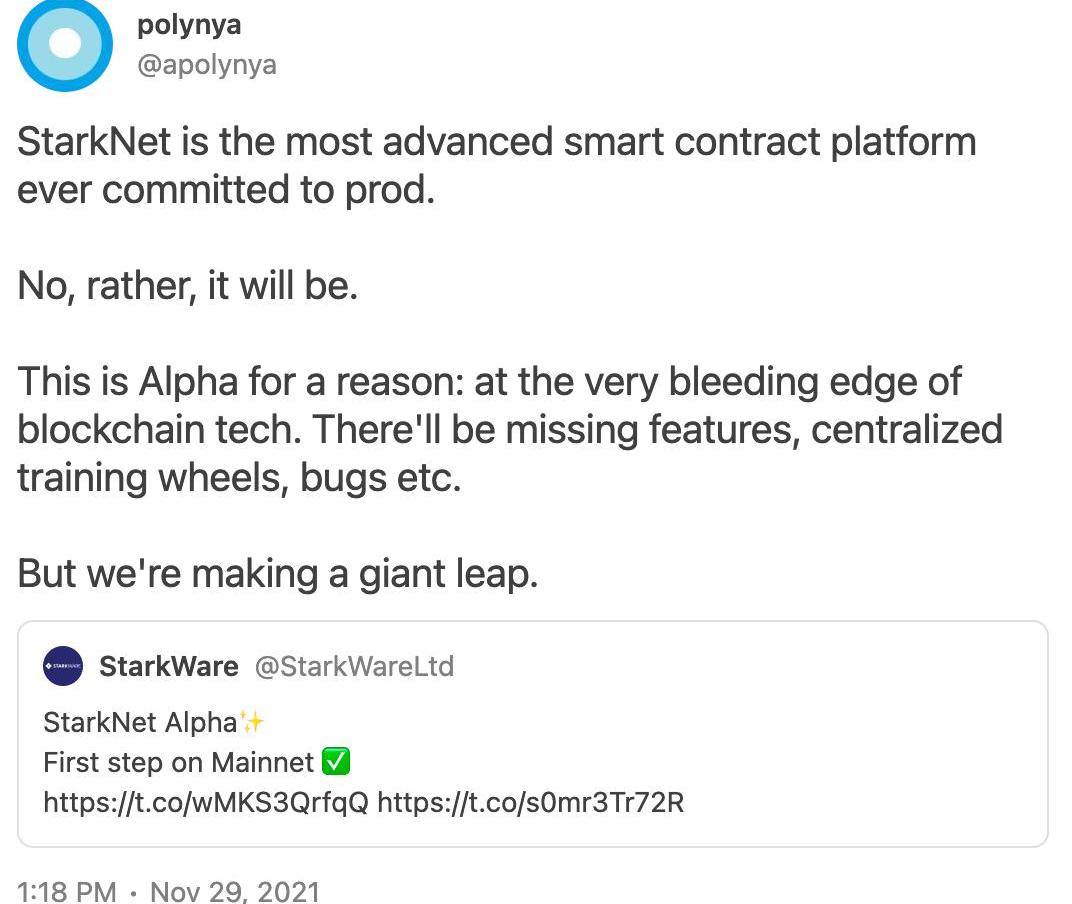
Task: Click the 1:18 PM timestamp
Action: coord(66,891)
